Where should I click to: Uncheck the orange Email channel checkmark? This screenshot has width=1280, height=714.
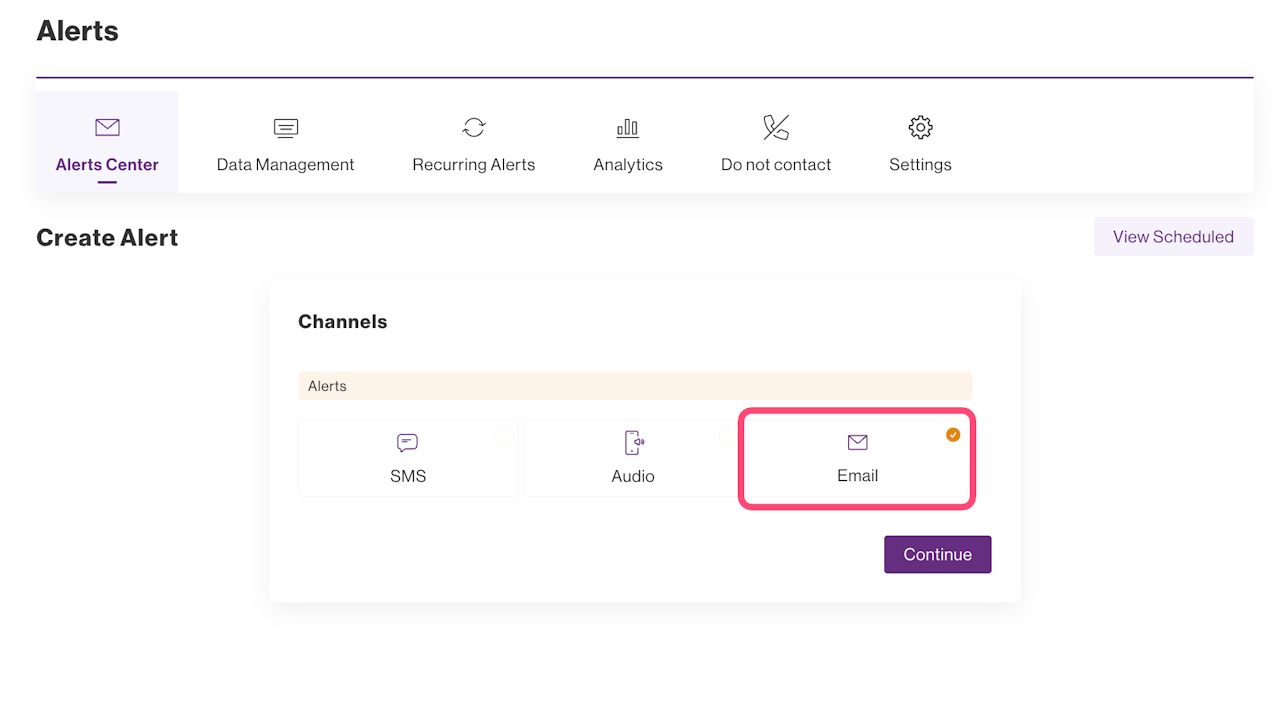953,434
